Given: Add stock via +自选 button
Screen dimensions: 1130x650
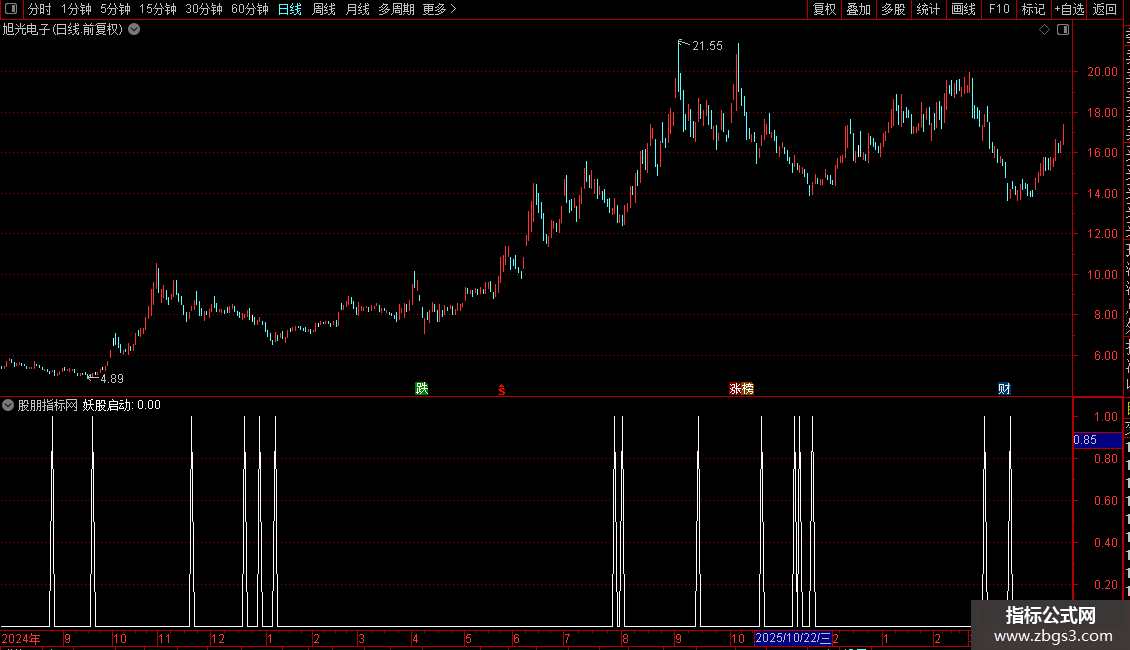Looking at the screenshot, I should coord(1069,9).
